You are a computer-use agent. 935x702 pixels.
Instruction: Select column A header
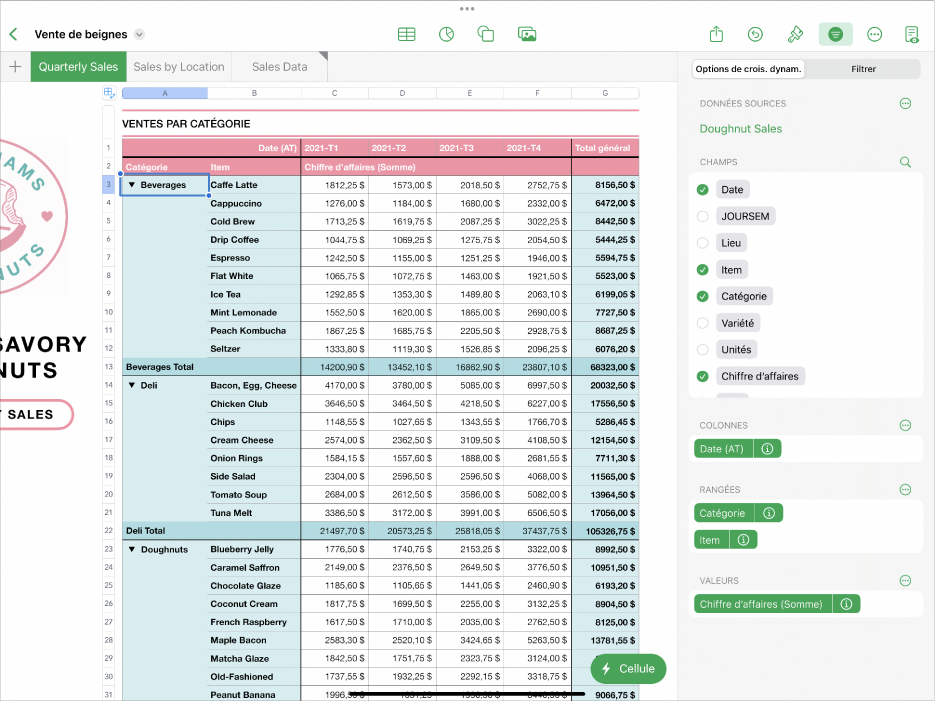(165, 93)
